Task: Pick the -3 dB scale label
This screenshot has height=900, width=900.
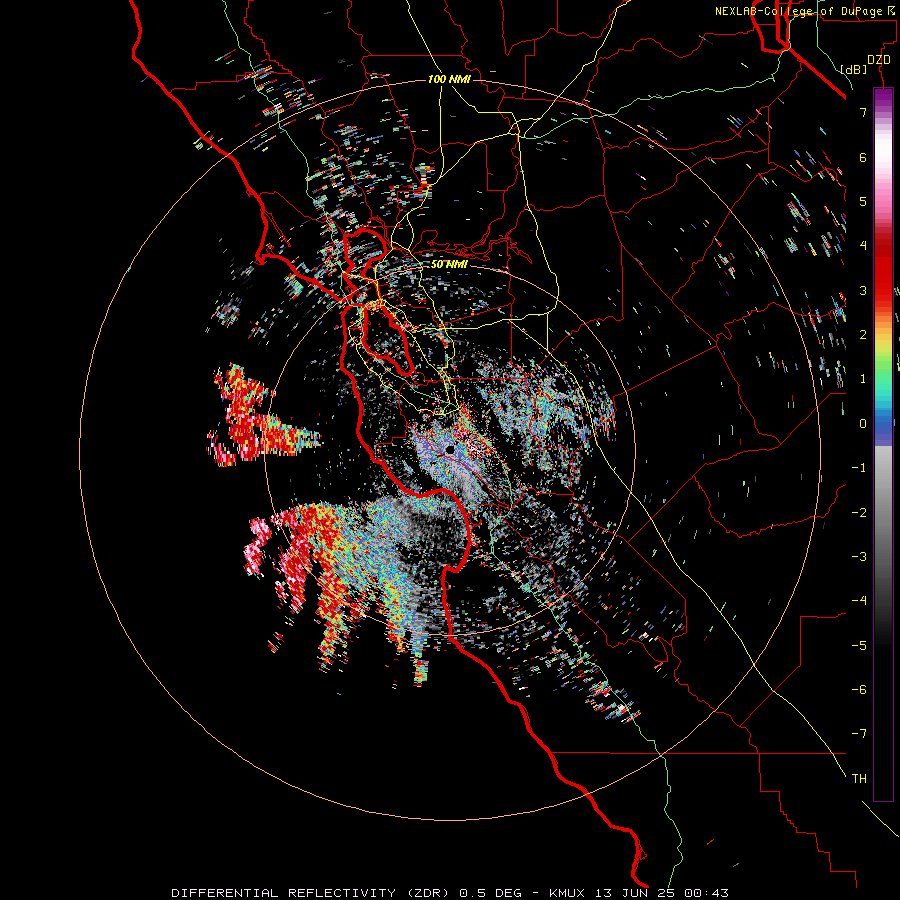Action: click(859, 556)
